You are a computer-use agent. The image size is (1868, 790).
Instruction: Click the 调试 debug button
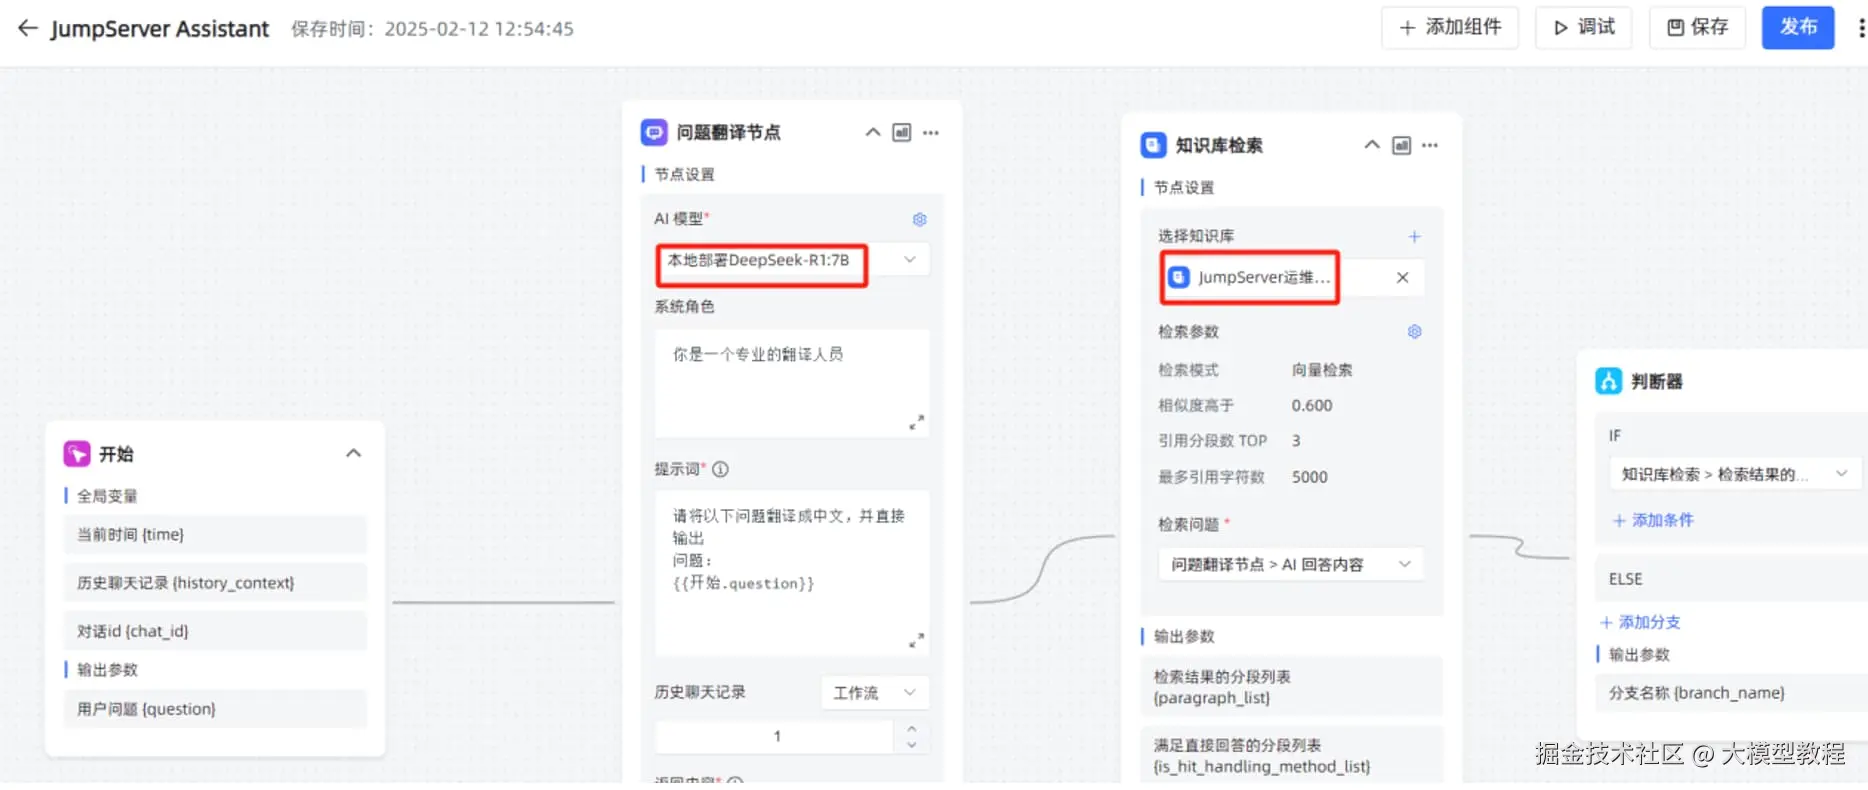click(x=1584, y=28)
